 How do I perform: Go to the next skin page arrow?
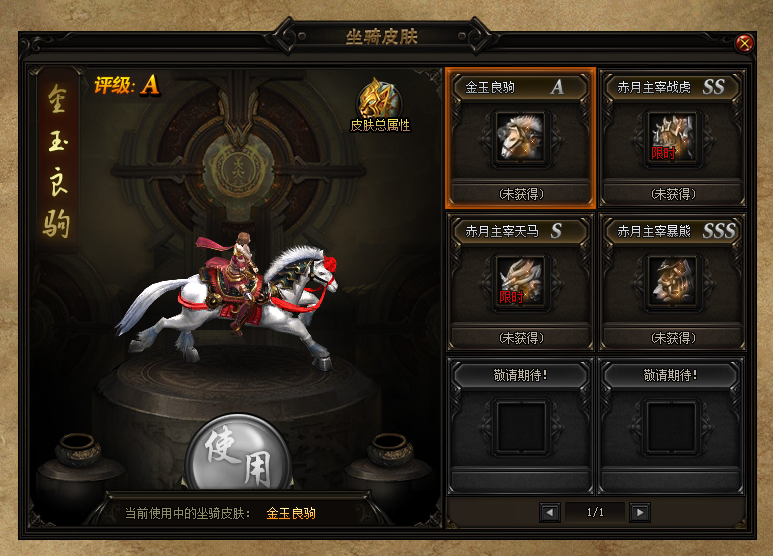[x=640, y=513]
